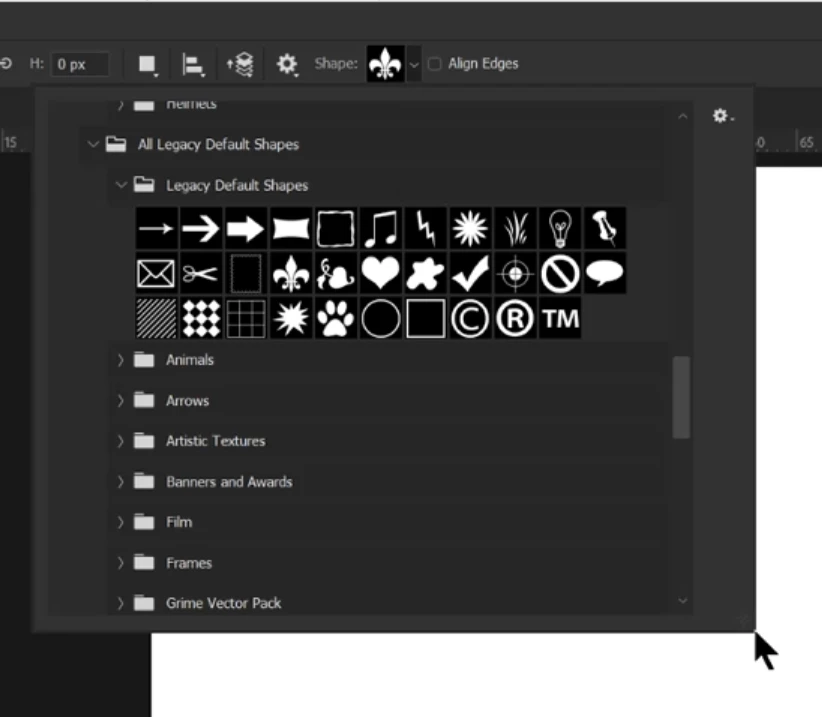
Task: Select the Film folder label
Action: pos(179,523)
